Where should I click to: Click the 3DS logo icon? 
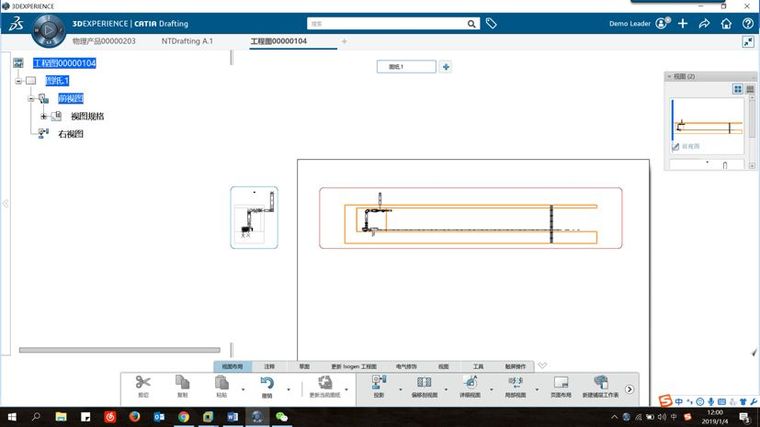coord(16,23)
